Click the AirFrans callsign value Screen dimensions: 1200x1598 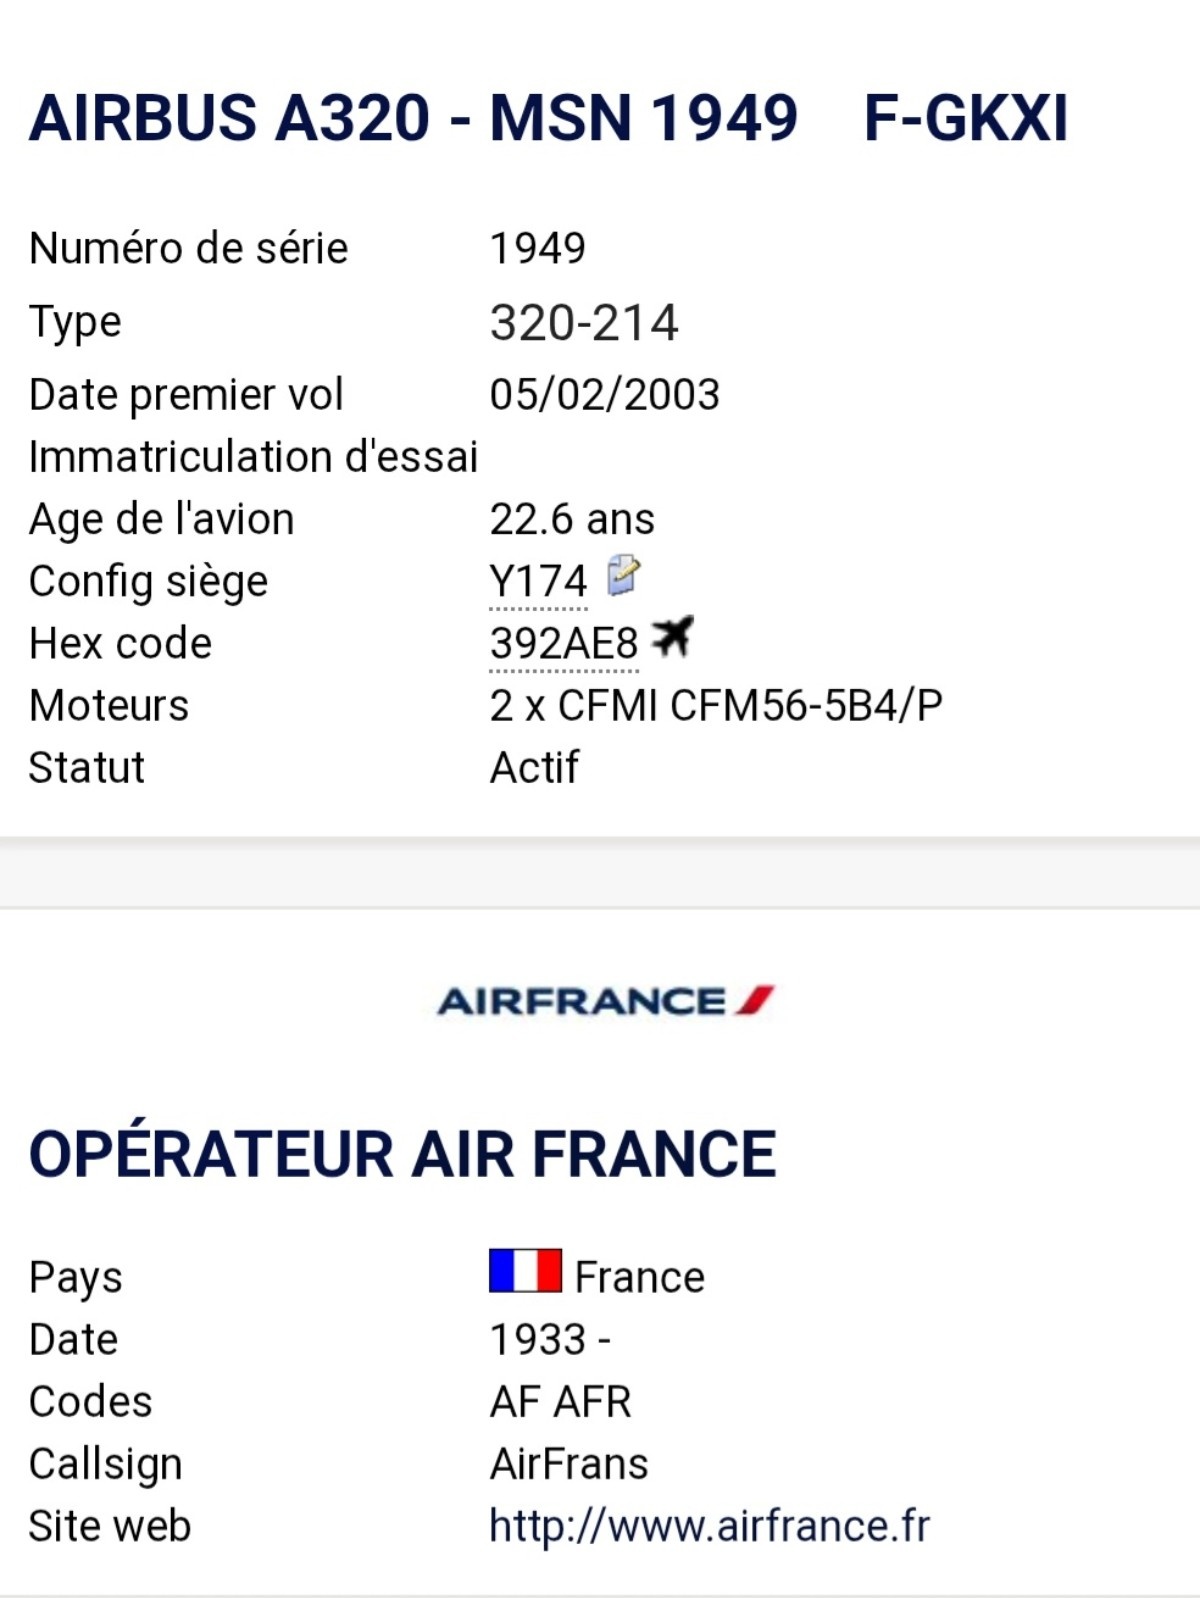569,1465
